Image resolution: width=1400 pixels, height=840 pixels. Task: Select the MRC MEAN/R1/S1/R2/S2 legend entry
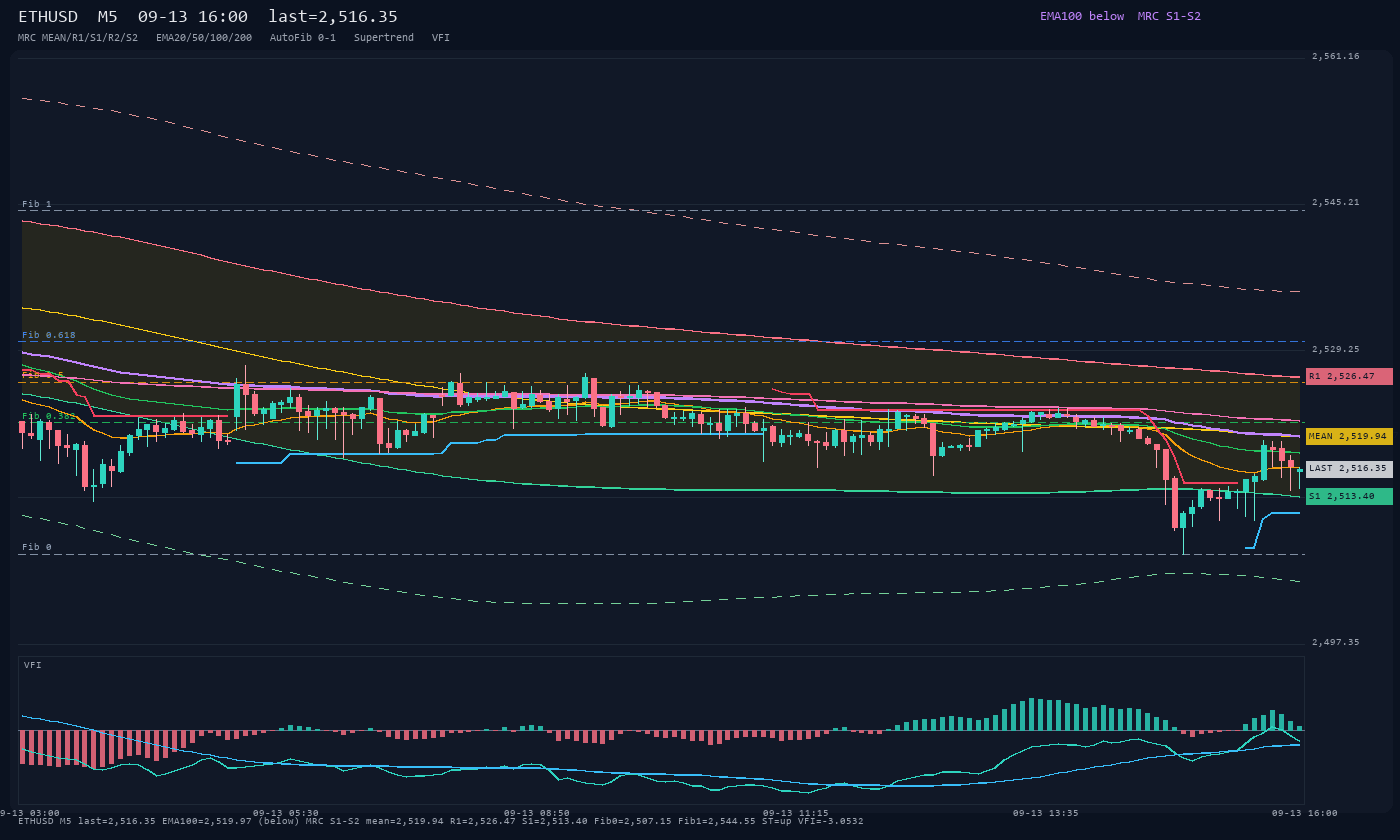point(78,37)
